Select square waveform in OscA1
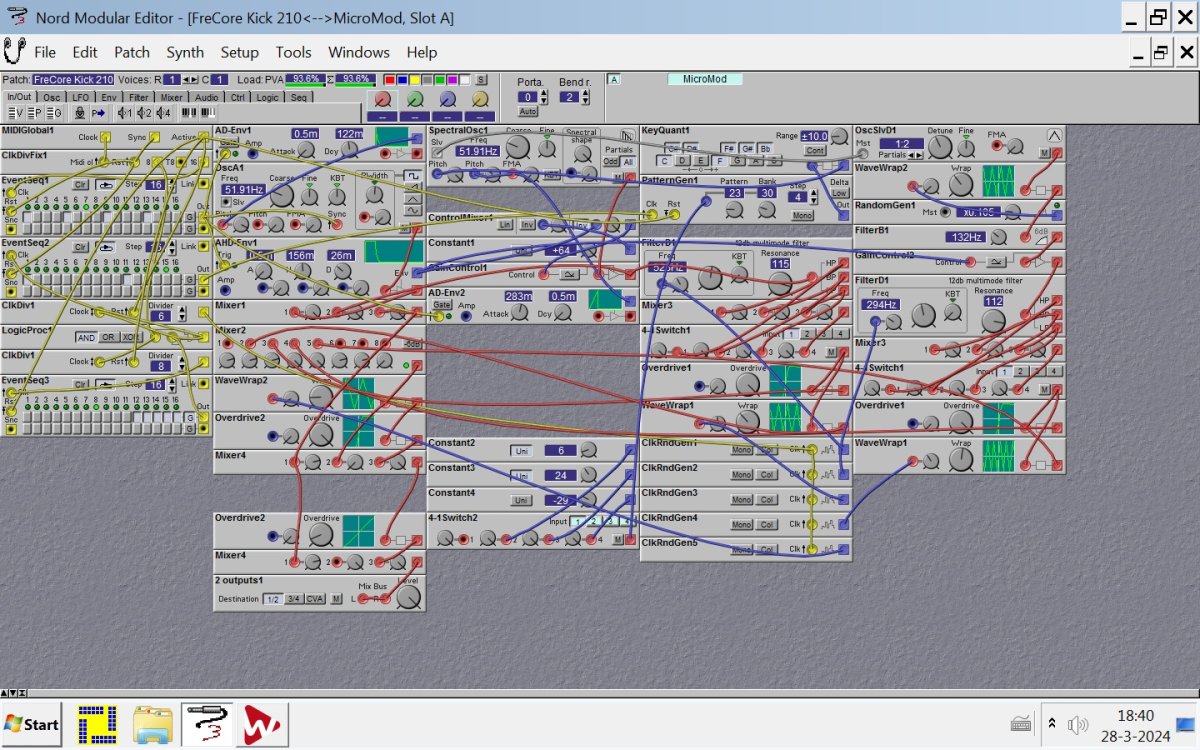 coord(413,176)
